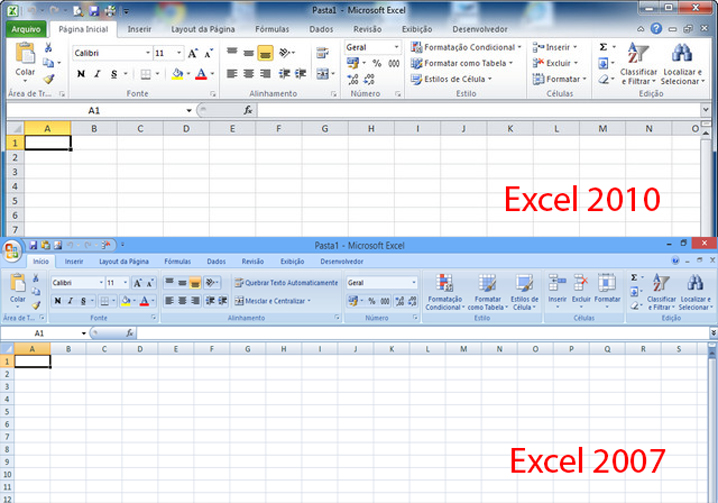Open name box dropdown in Excel 2010

coord(189,110)
